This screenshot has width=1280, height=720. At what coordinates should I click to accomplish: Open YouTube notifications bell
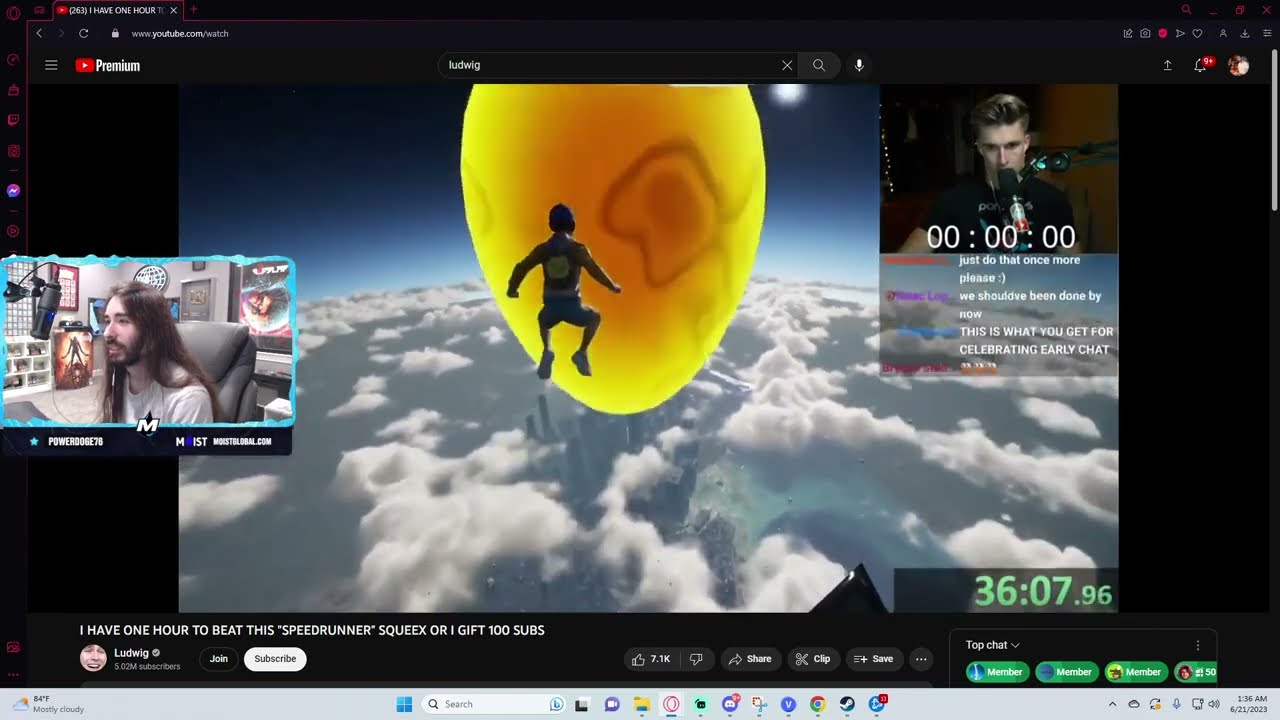(1202, 65)
